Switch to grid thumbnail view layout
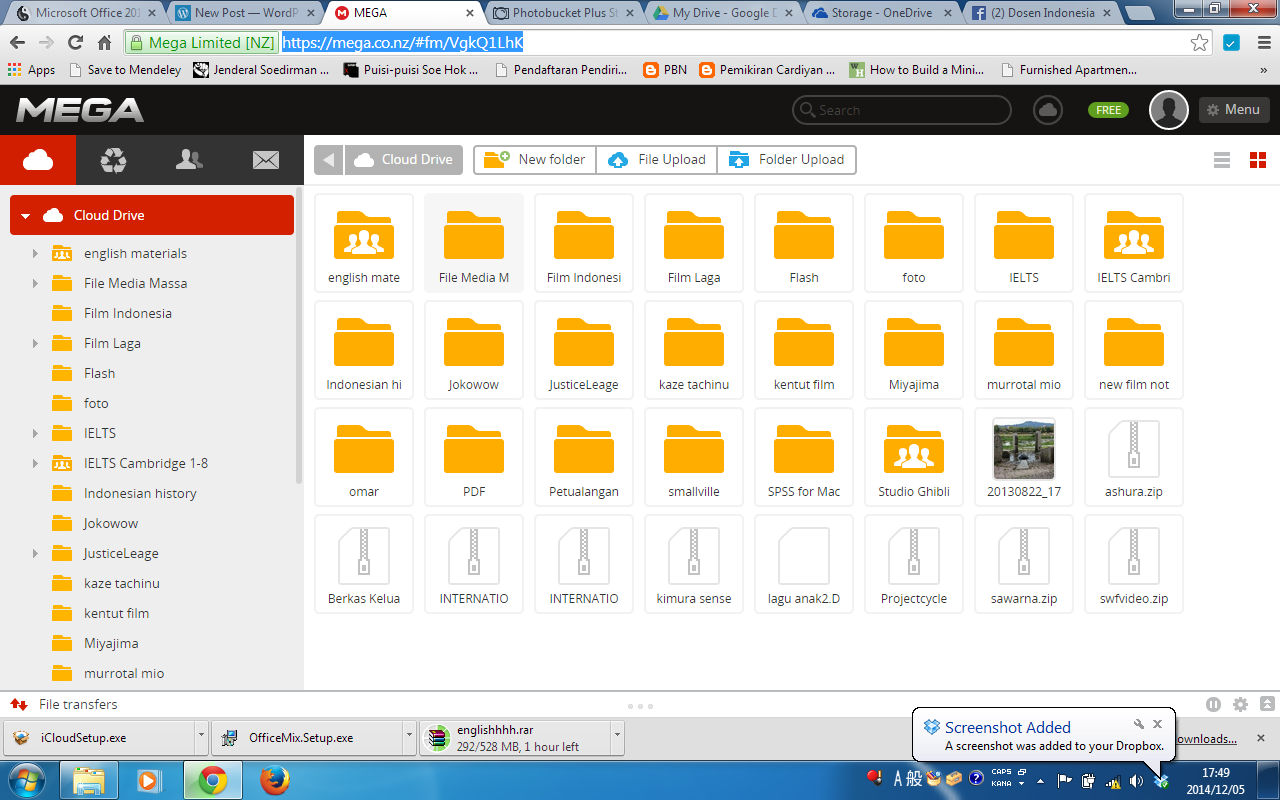 coord(1258,160)
